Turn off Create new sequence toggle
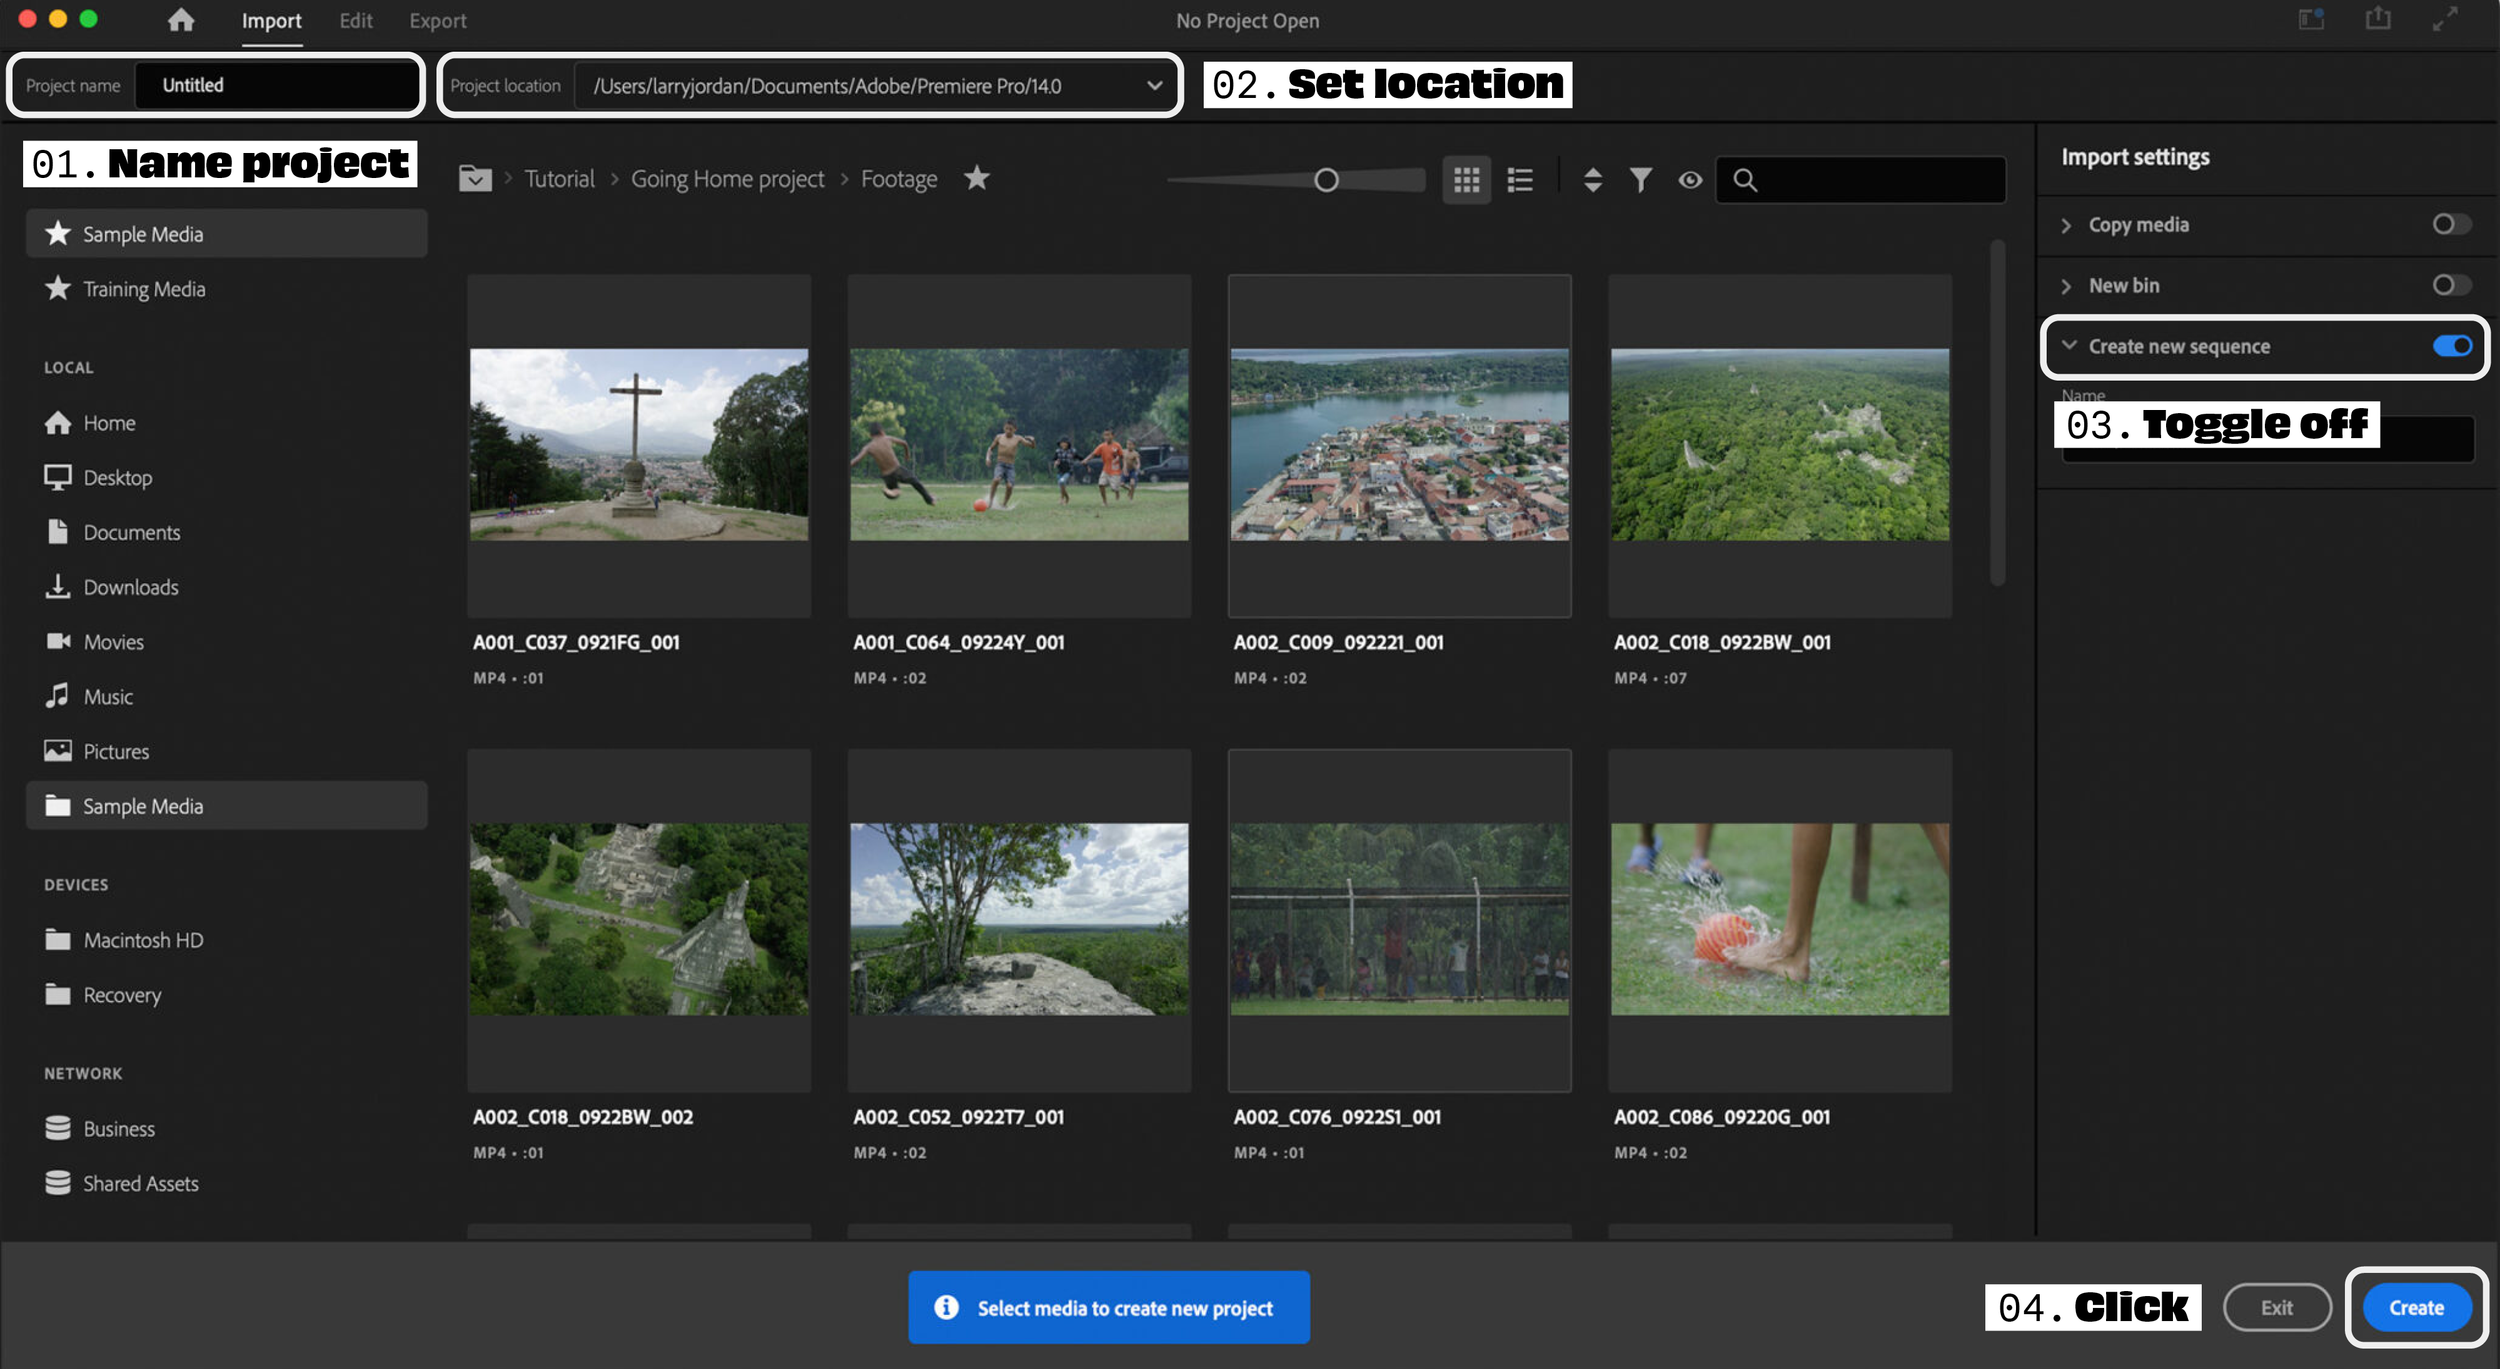The height and width of the screenshot is (1369, 2500). (x=2452, y=346)
